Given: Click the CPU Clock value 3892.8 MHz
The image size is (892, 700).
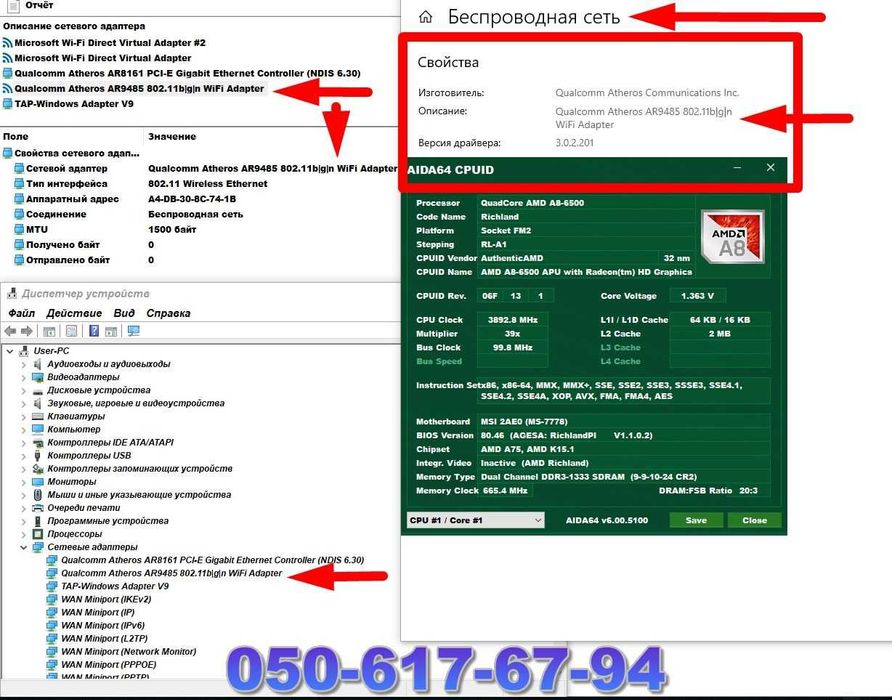Looking at the screenshot, I should (x=513, y=320).
